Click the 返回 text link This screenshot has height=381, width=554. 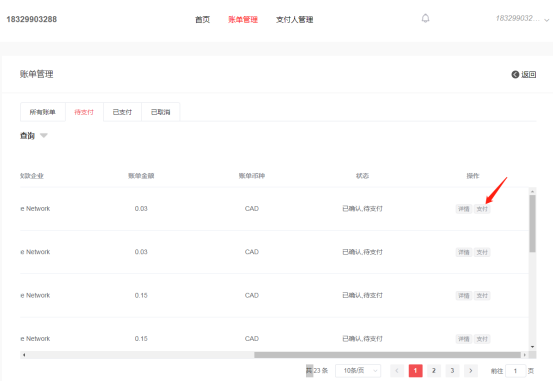(529, 74)
